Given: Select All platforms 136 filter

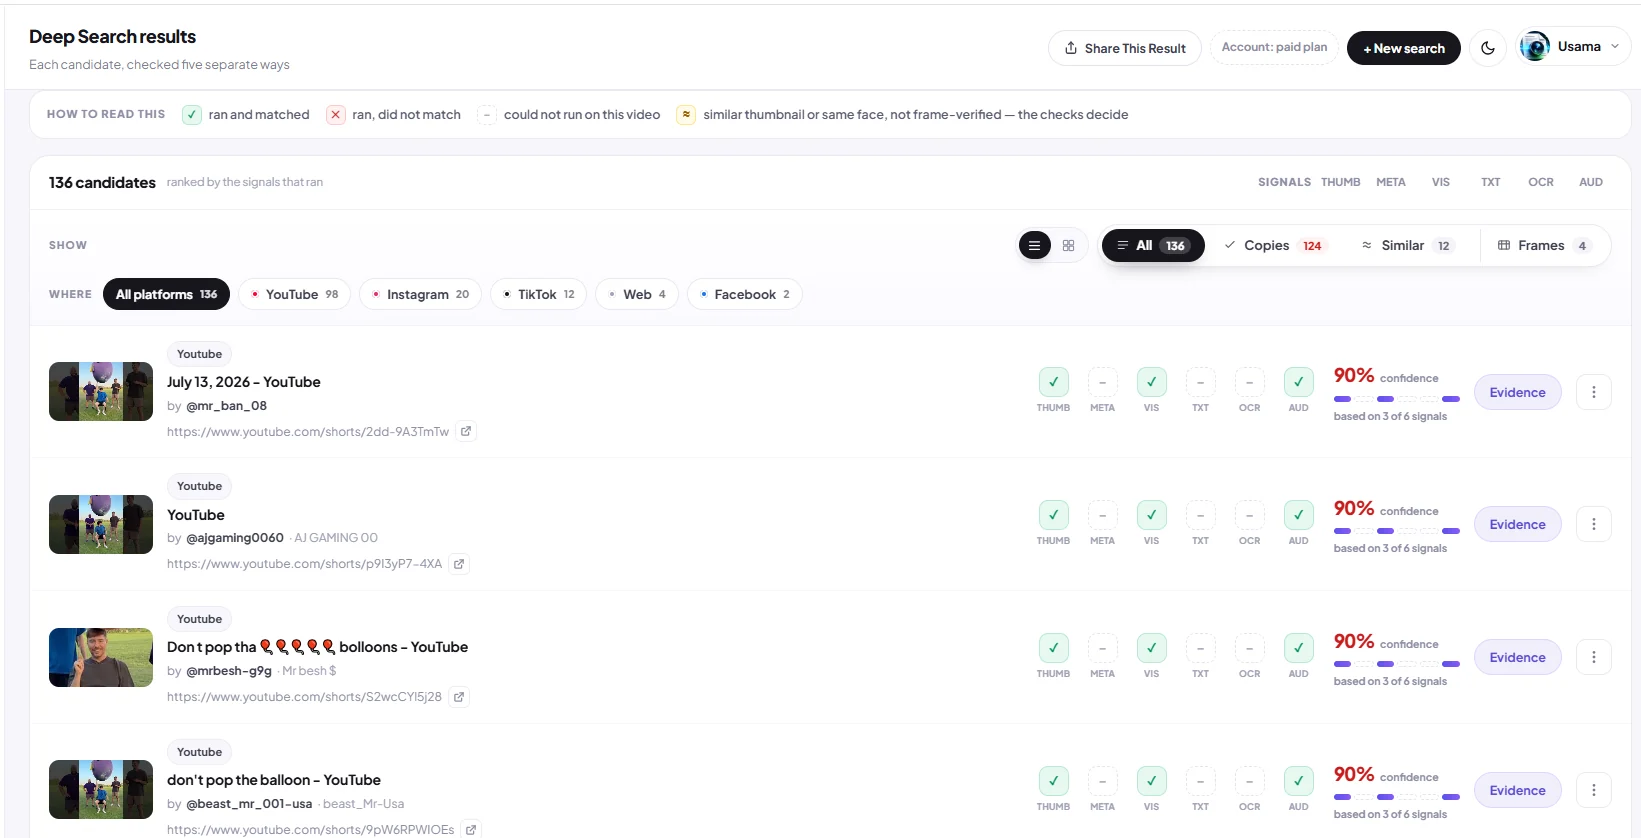Looking at the screenshot, I should tap(166, 294).
